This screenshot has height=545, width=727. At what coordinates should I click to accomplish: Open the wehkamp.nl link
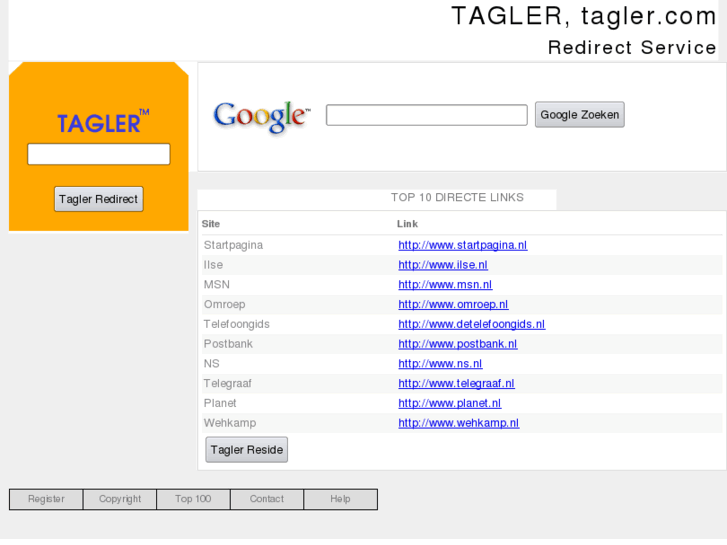click(x=459, y=423)
